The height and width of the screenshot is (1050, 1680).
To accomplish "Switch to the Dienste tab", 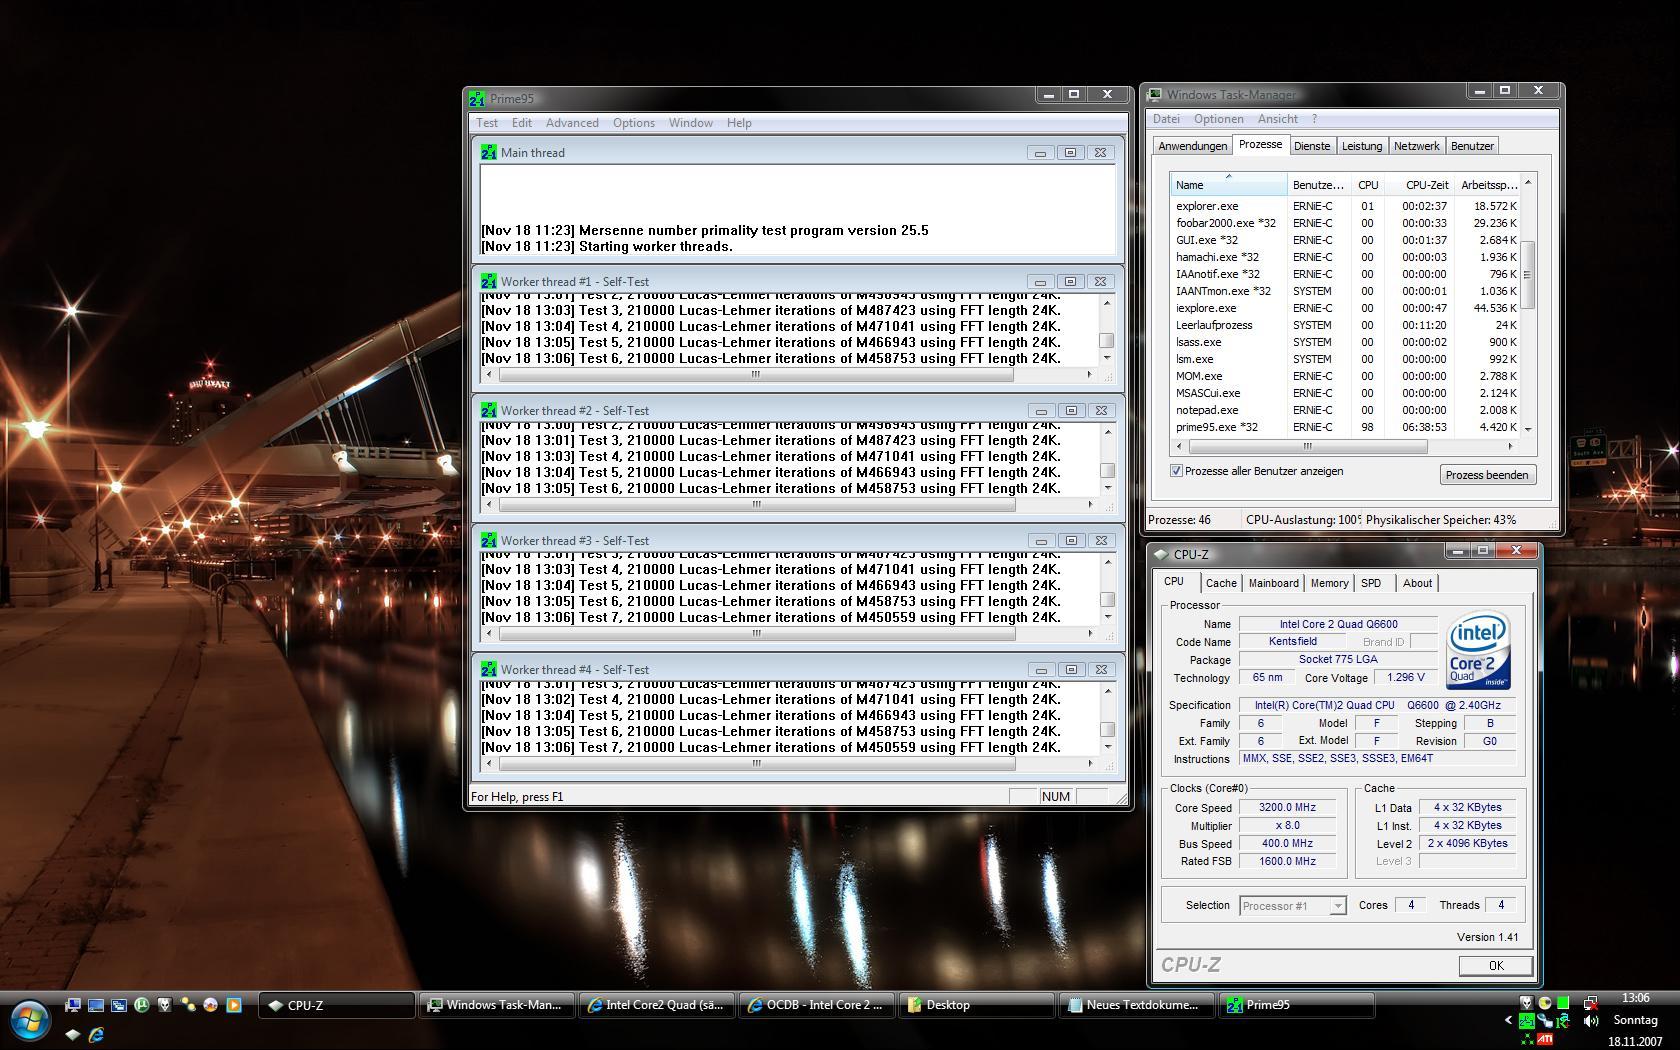I will coord(1312,146).
